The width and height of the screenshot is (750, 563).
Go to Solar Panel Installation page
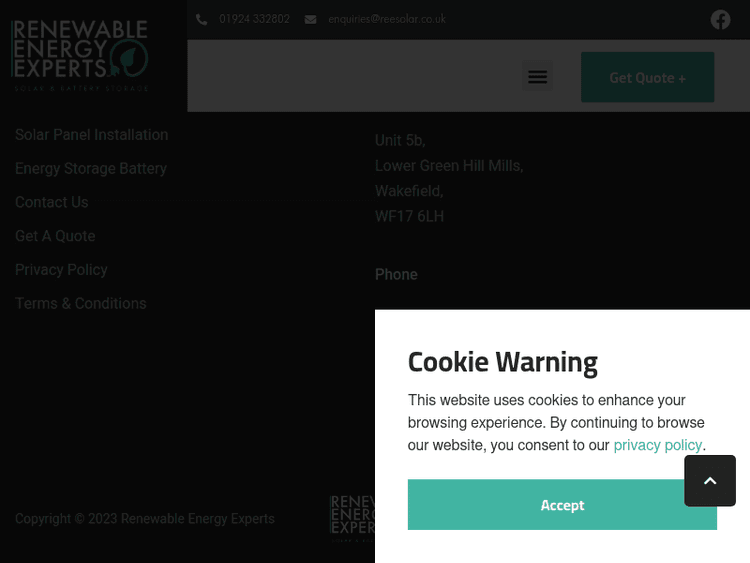[x=91, y=135]
